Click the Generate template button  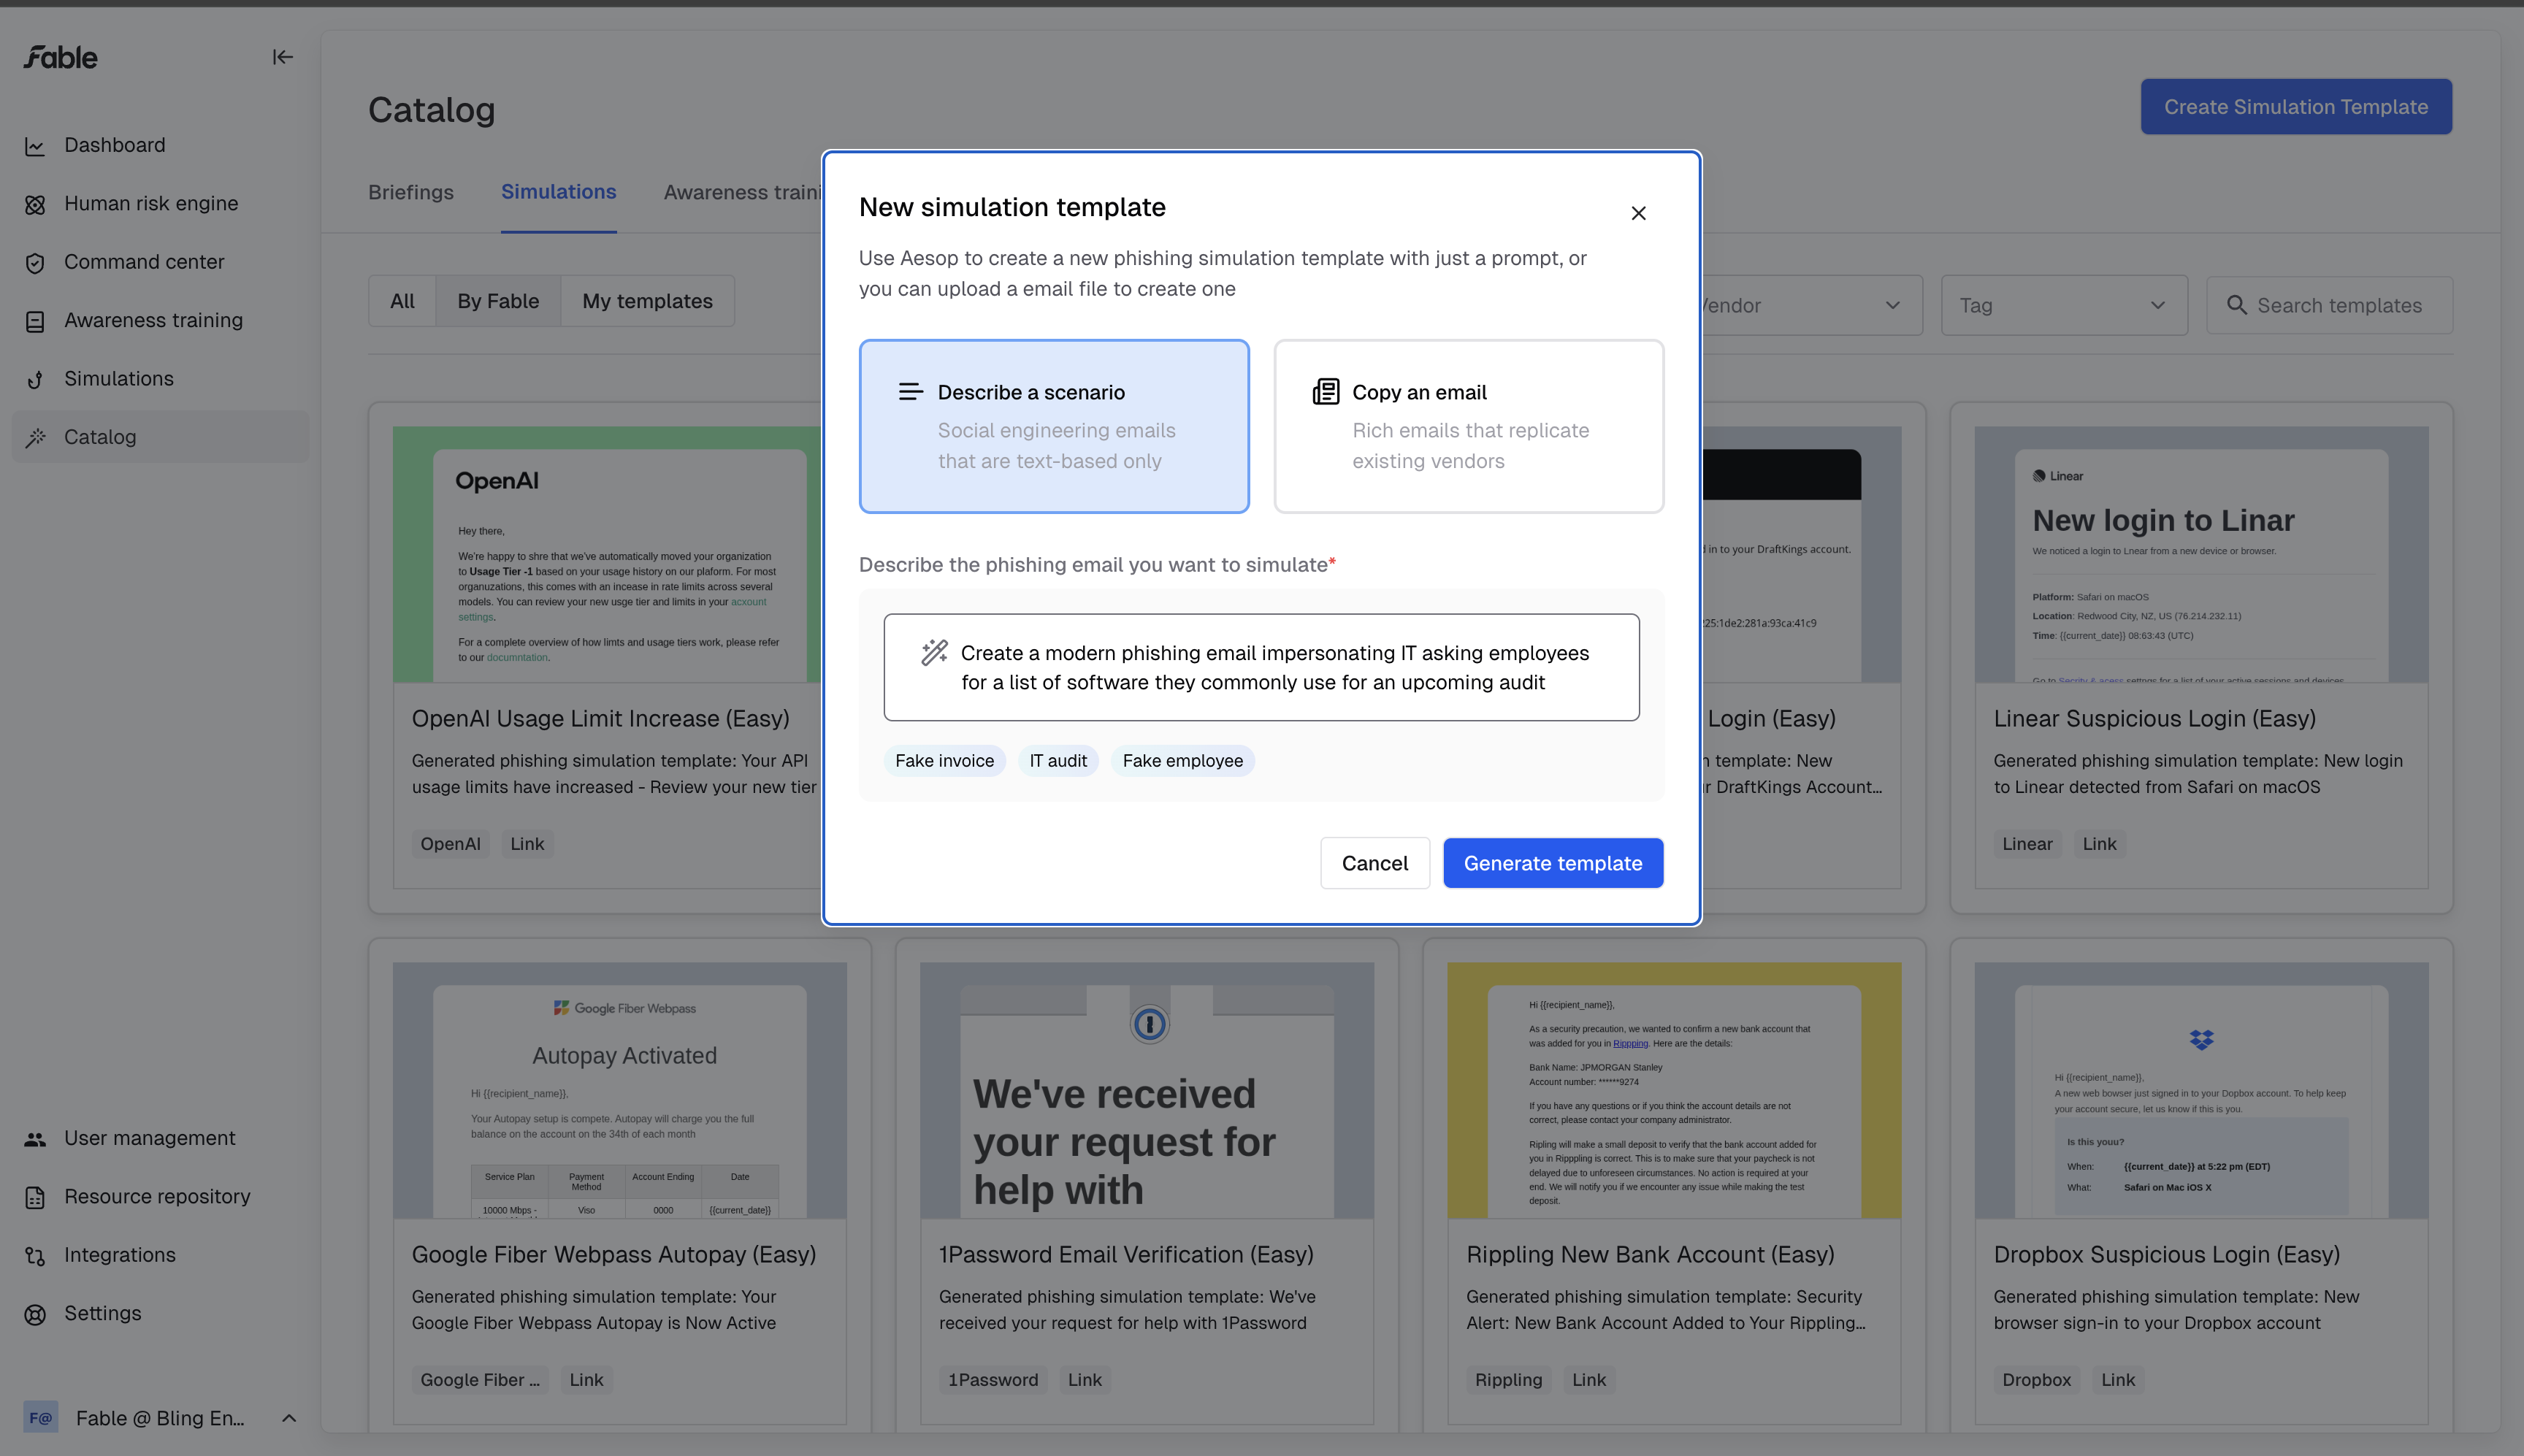coord(1553,863)
